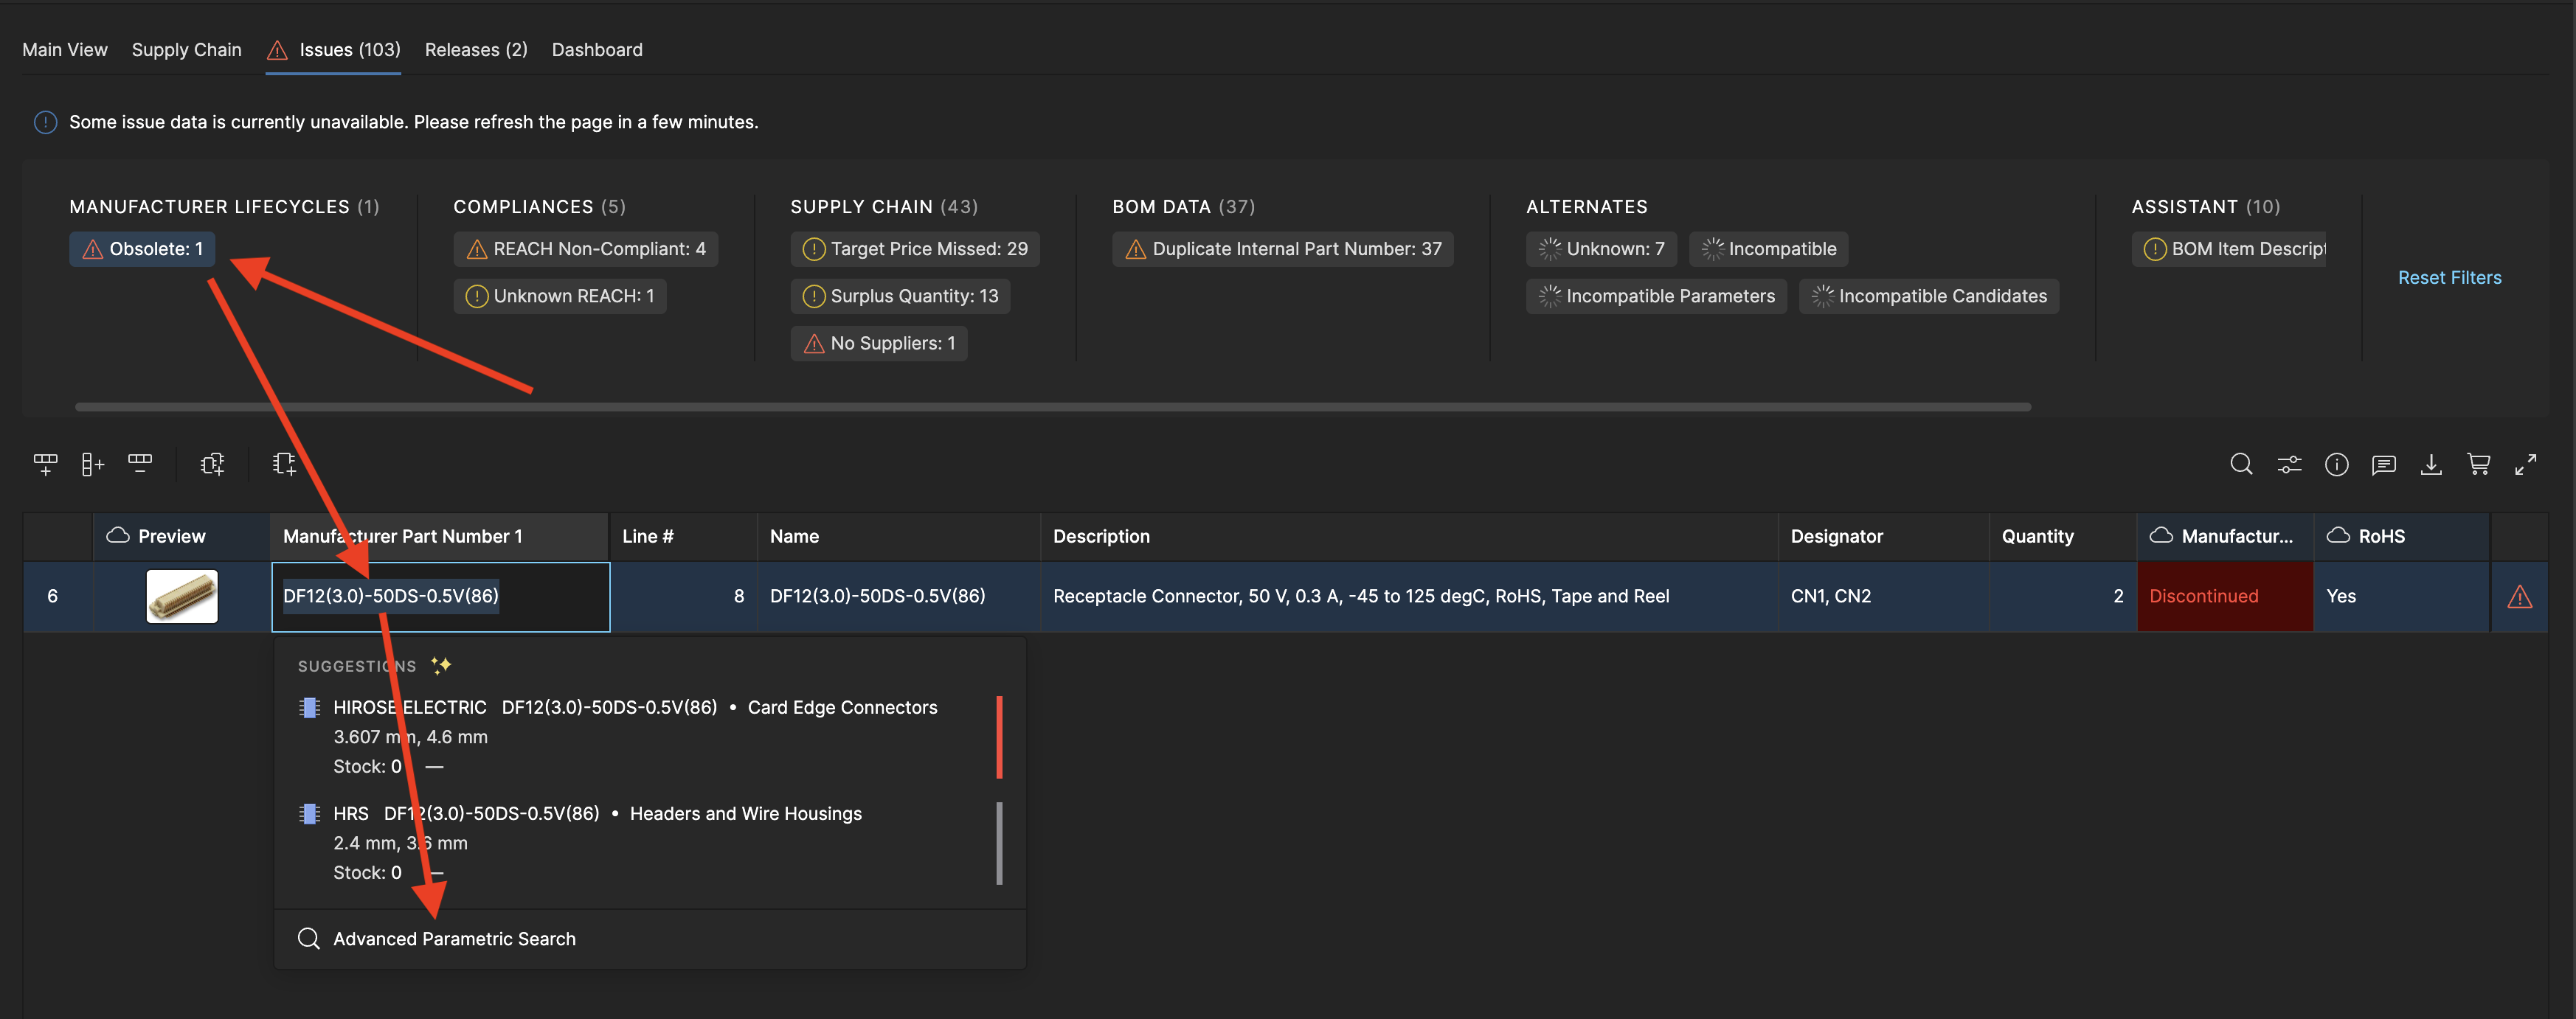Open the comments panel

[x=2385, y=464]
